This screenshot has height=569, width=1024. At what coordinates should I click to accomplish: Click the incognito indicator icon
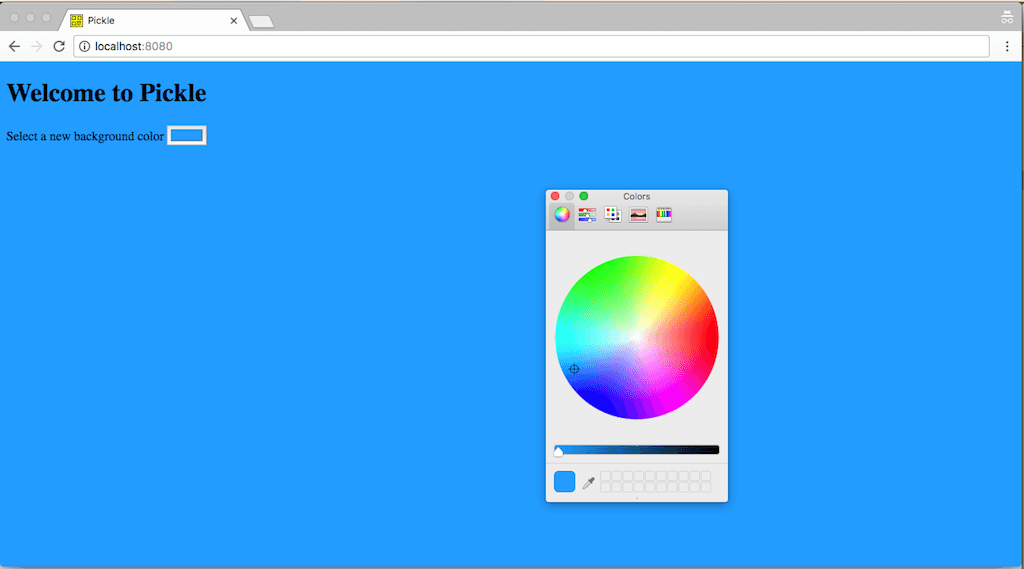[x=1007, y=18]
